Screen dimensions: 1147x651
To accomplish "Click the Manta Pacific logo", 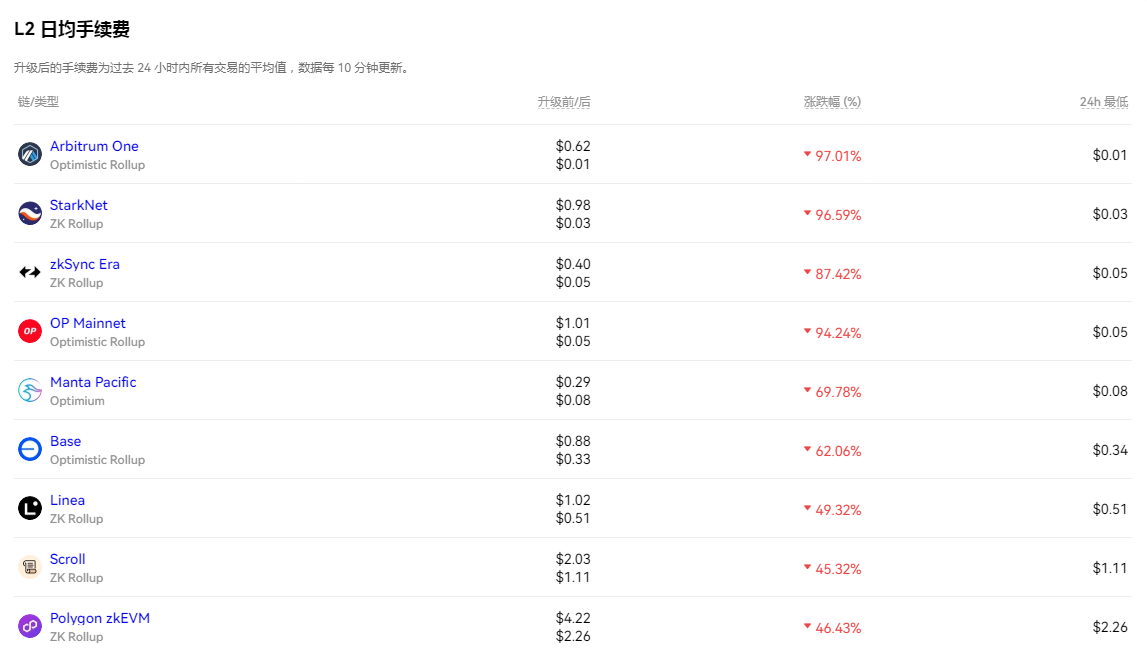I will 30,391.
